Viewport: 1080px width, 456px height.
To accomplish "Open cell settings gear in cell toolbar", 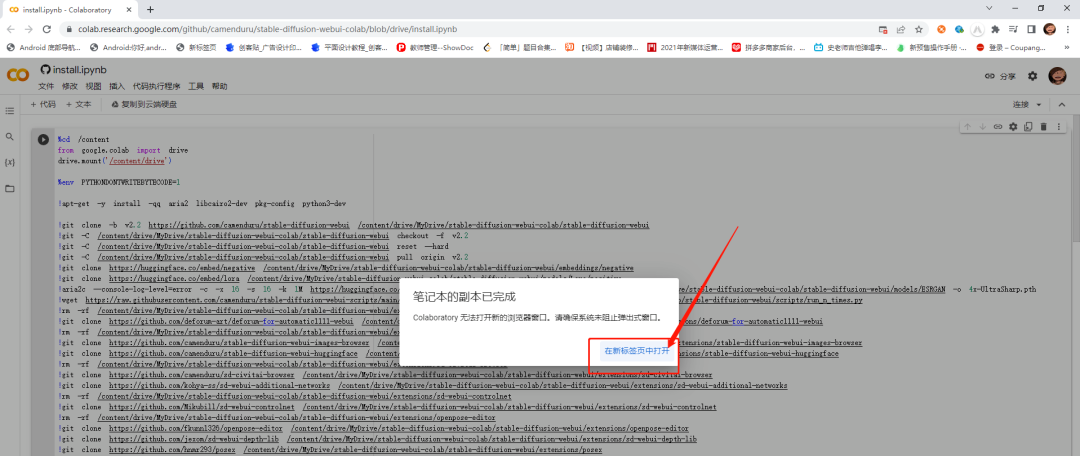I will pyautogui.click(x=1012, y=127).
